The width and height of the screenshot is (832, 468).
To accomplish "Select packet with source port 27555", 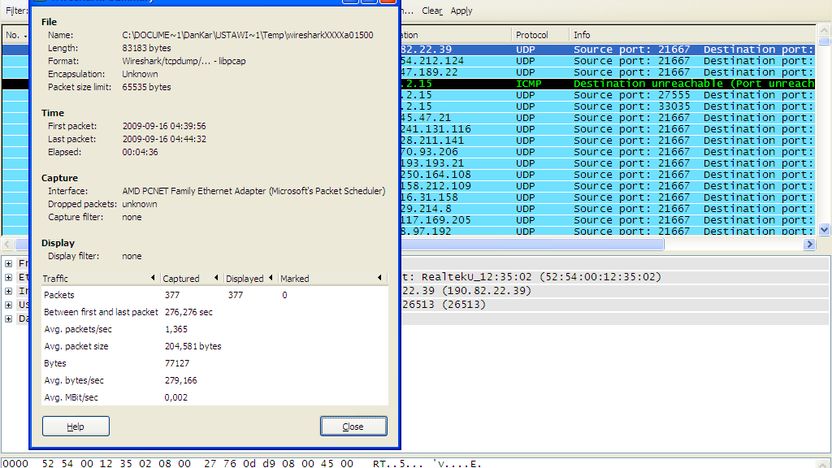I will pyautogui.click(x=608, y=95).
